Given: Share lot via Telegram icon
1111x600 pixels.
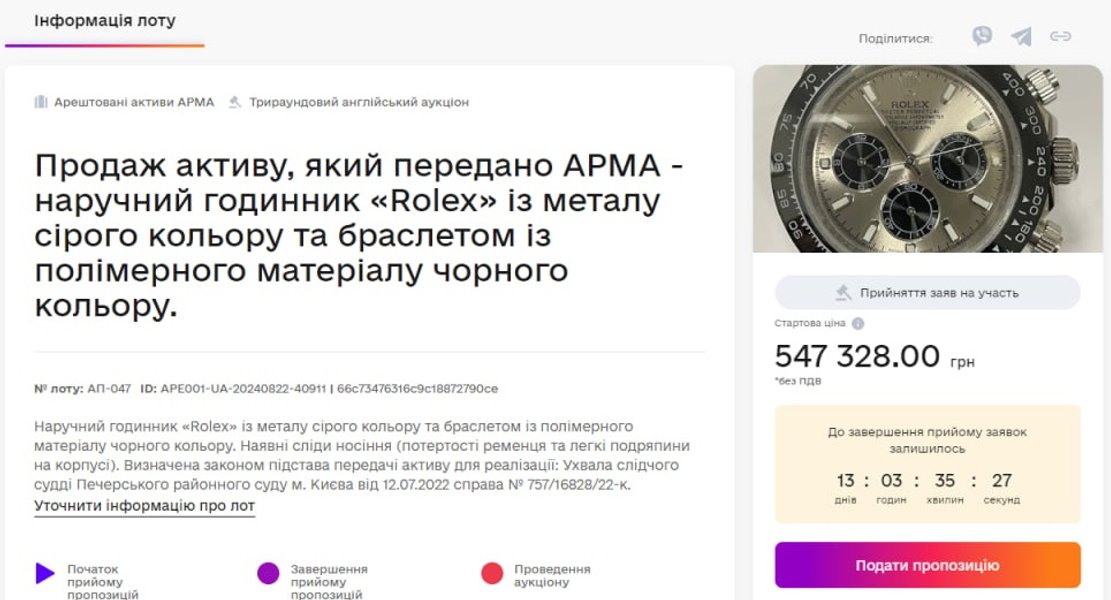Looking at the screenshot, I should click(x=1021, y=37).
